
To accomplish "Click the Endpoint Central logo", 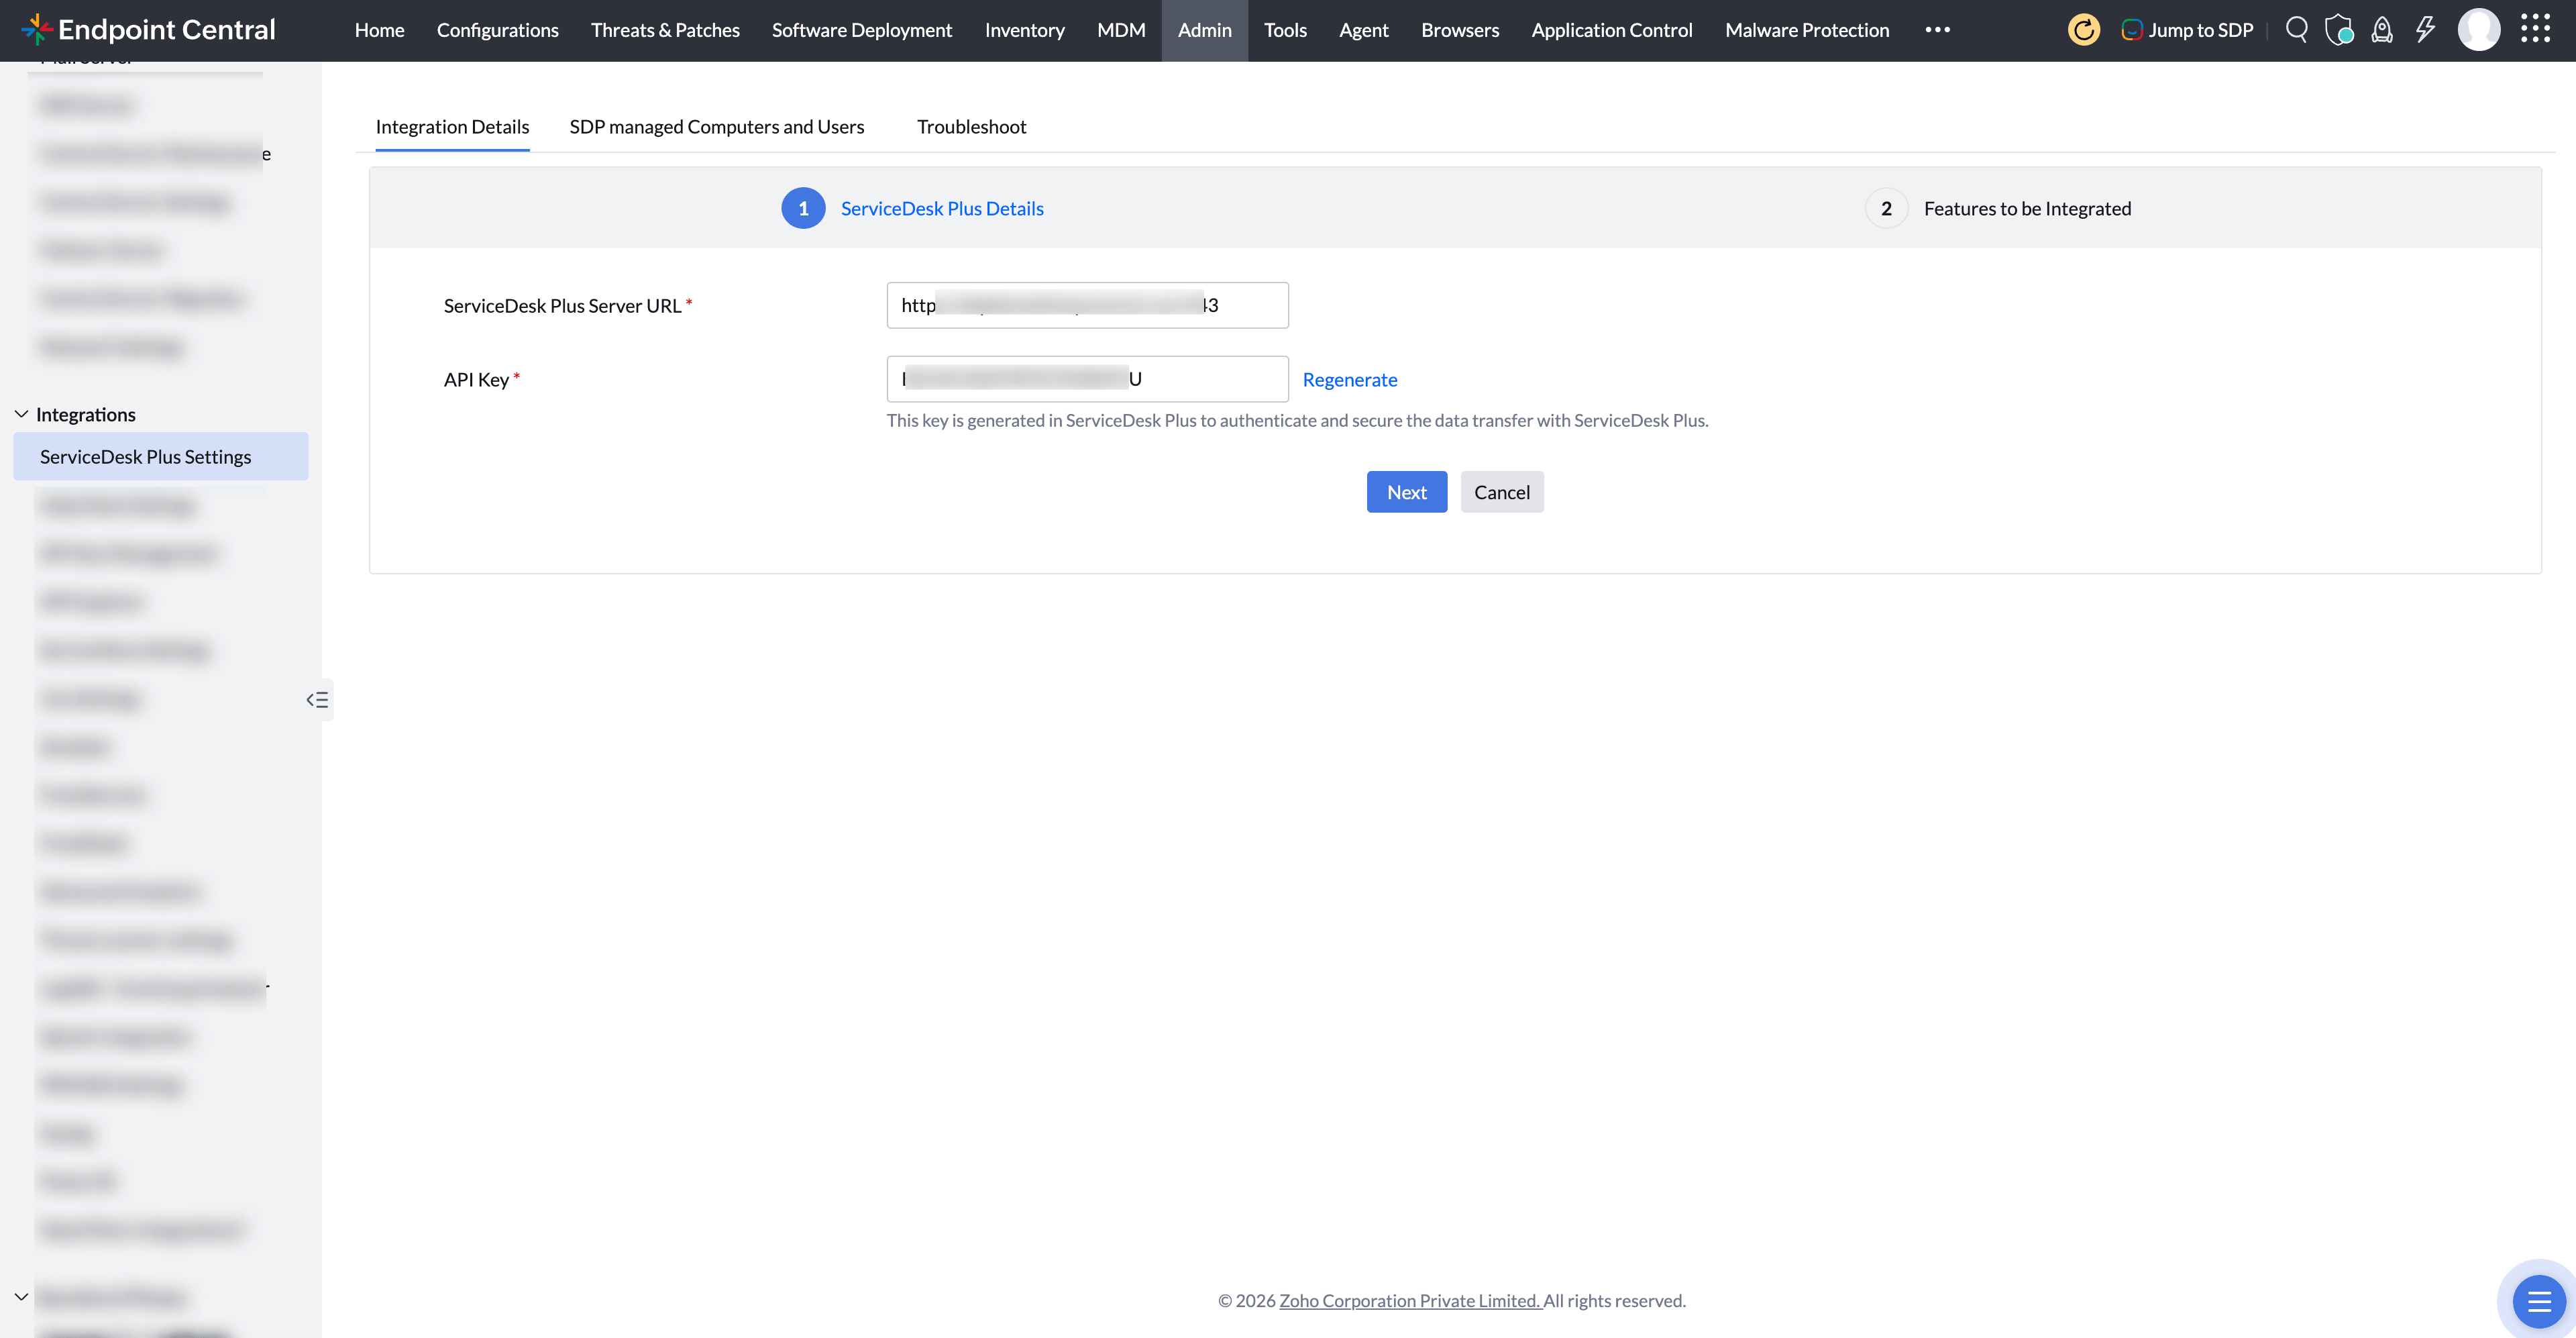I will [x=148, y=30].
